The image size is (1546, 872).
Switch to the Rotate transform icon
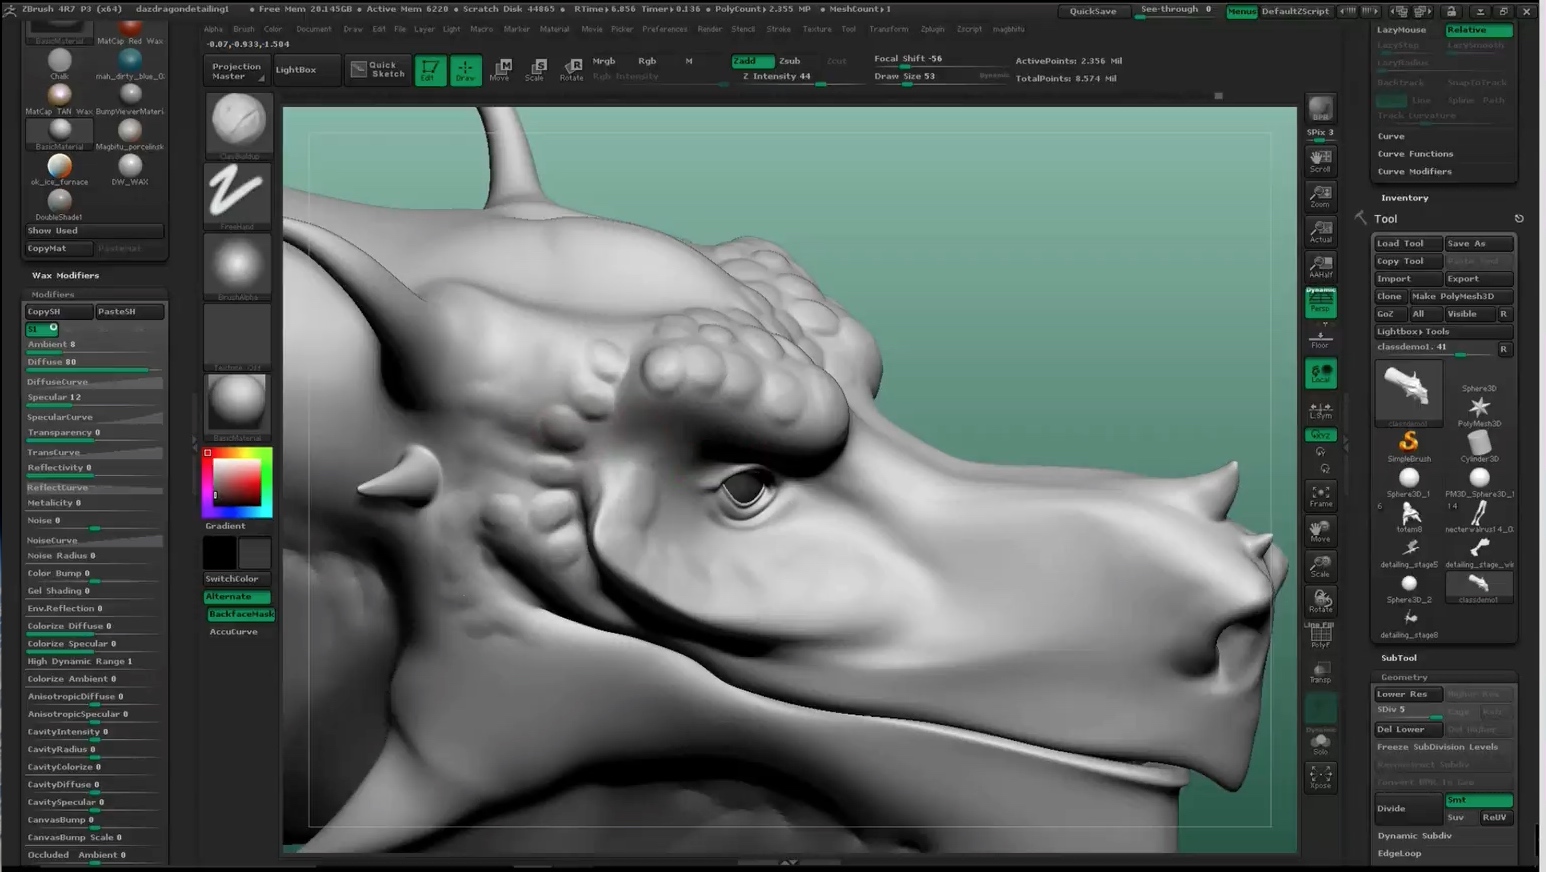tap(571, 70)
